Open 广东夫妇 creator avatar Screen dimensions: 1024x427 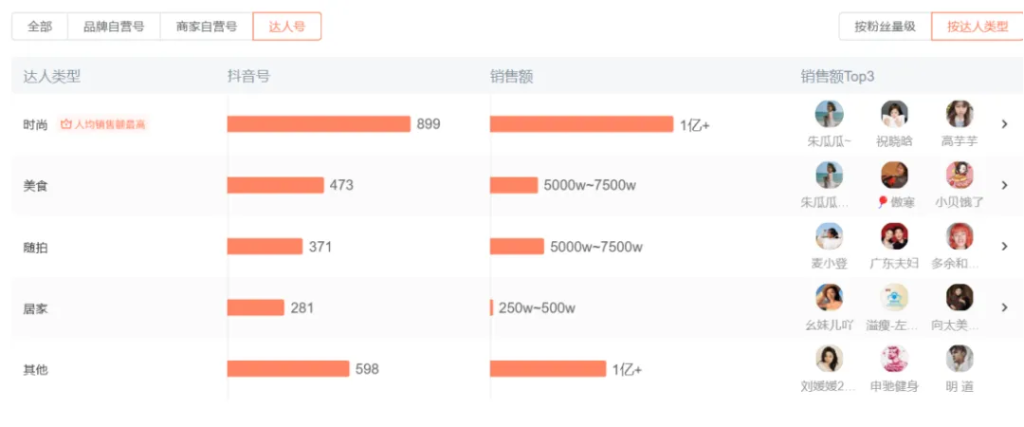click(x=894, y=236)
